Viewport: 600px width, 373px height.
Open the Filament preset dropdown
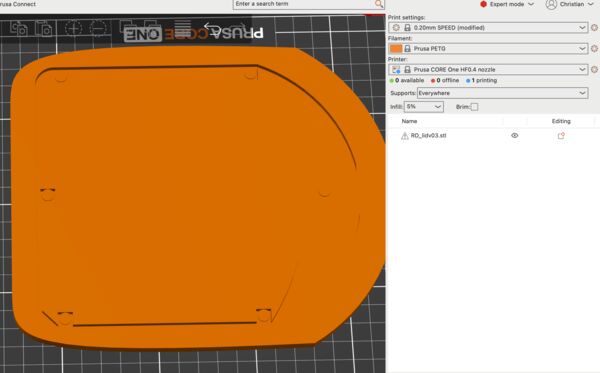click(x=488, y=49)
